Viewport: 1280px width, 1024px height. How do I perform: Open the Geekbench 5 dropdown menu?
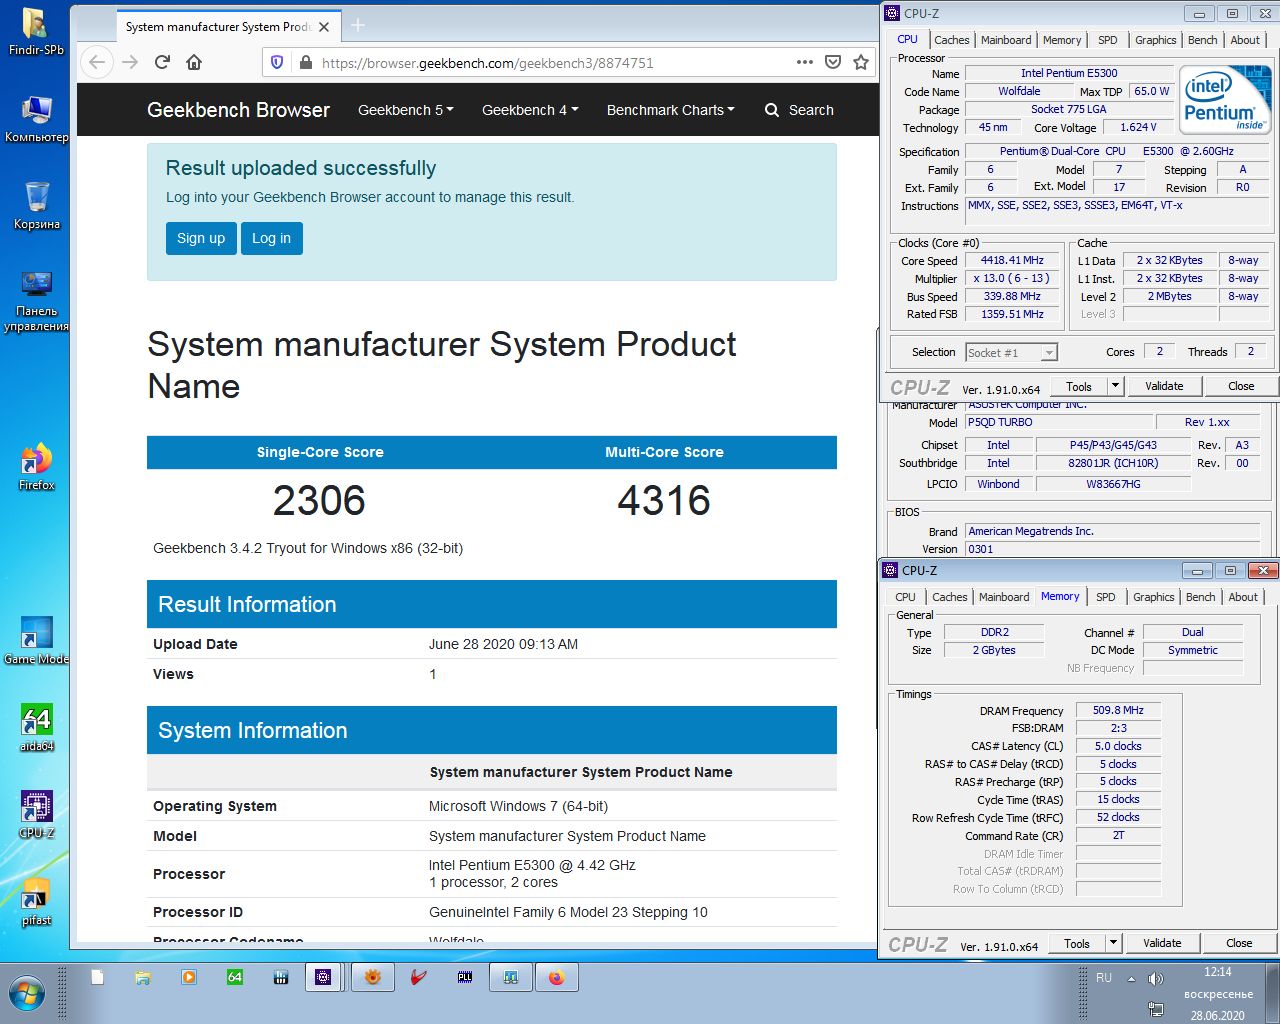[406, 110]
